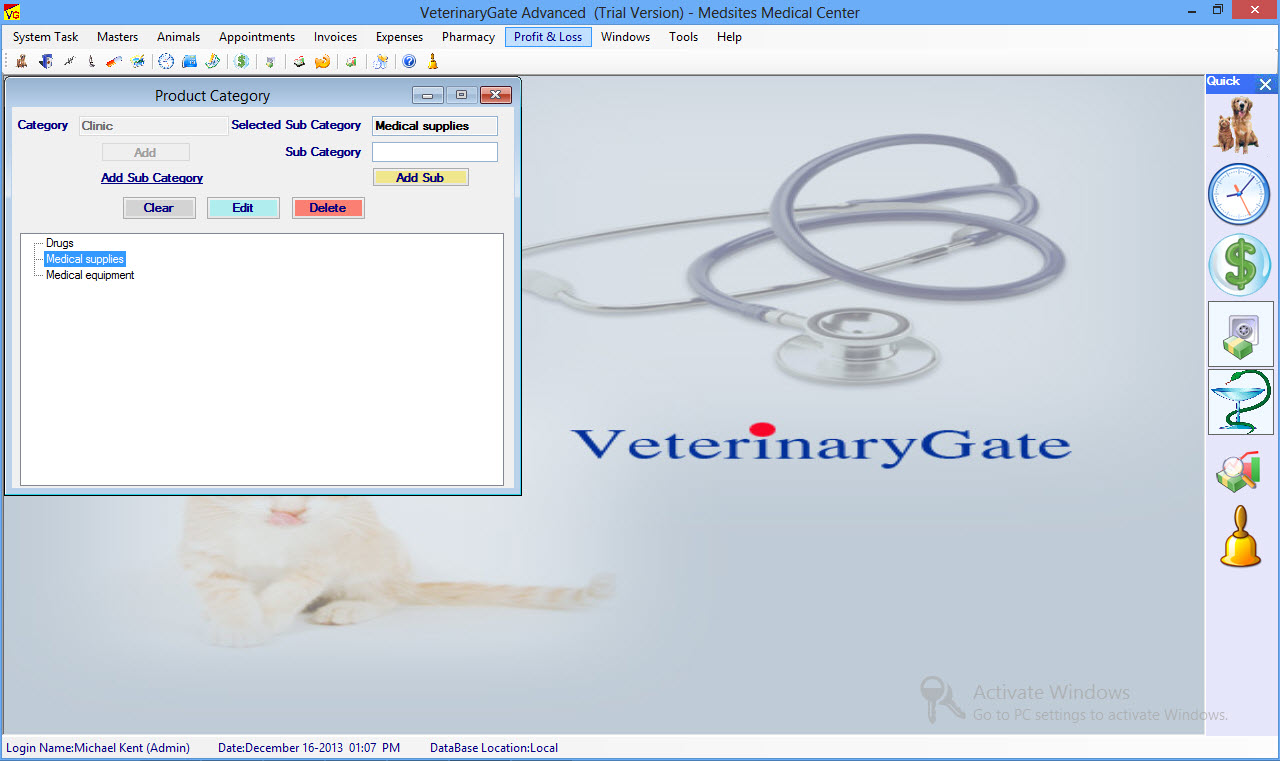Open the safe with cash Quick icon
The image size is (1280, 761).
tap(1240, 334)
